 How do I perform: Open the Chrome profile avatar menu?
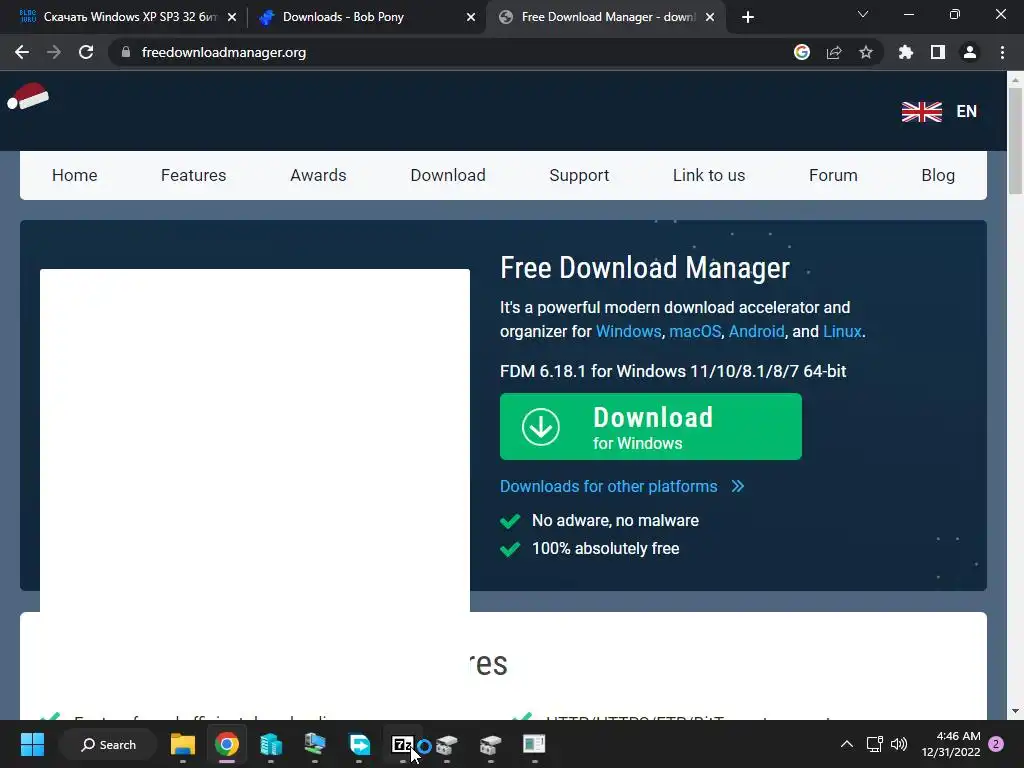click(970, 52)
